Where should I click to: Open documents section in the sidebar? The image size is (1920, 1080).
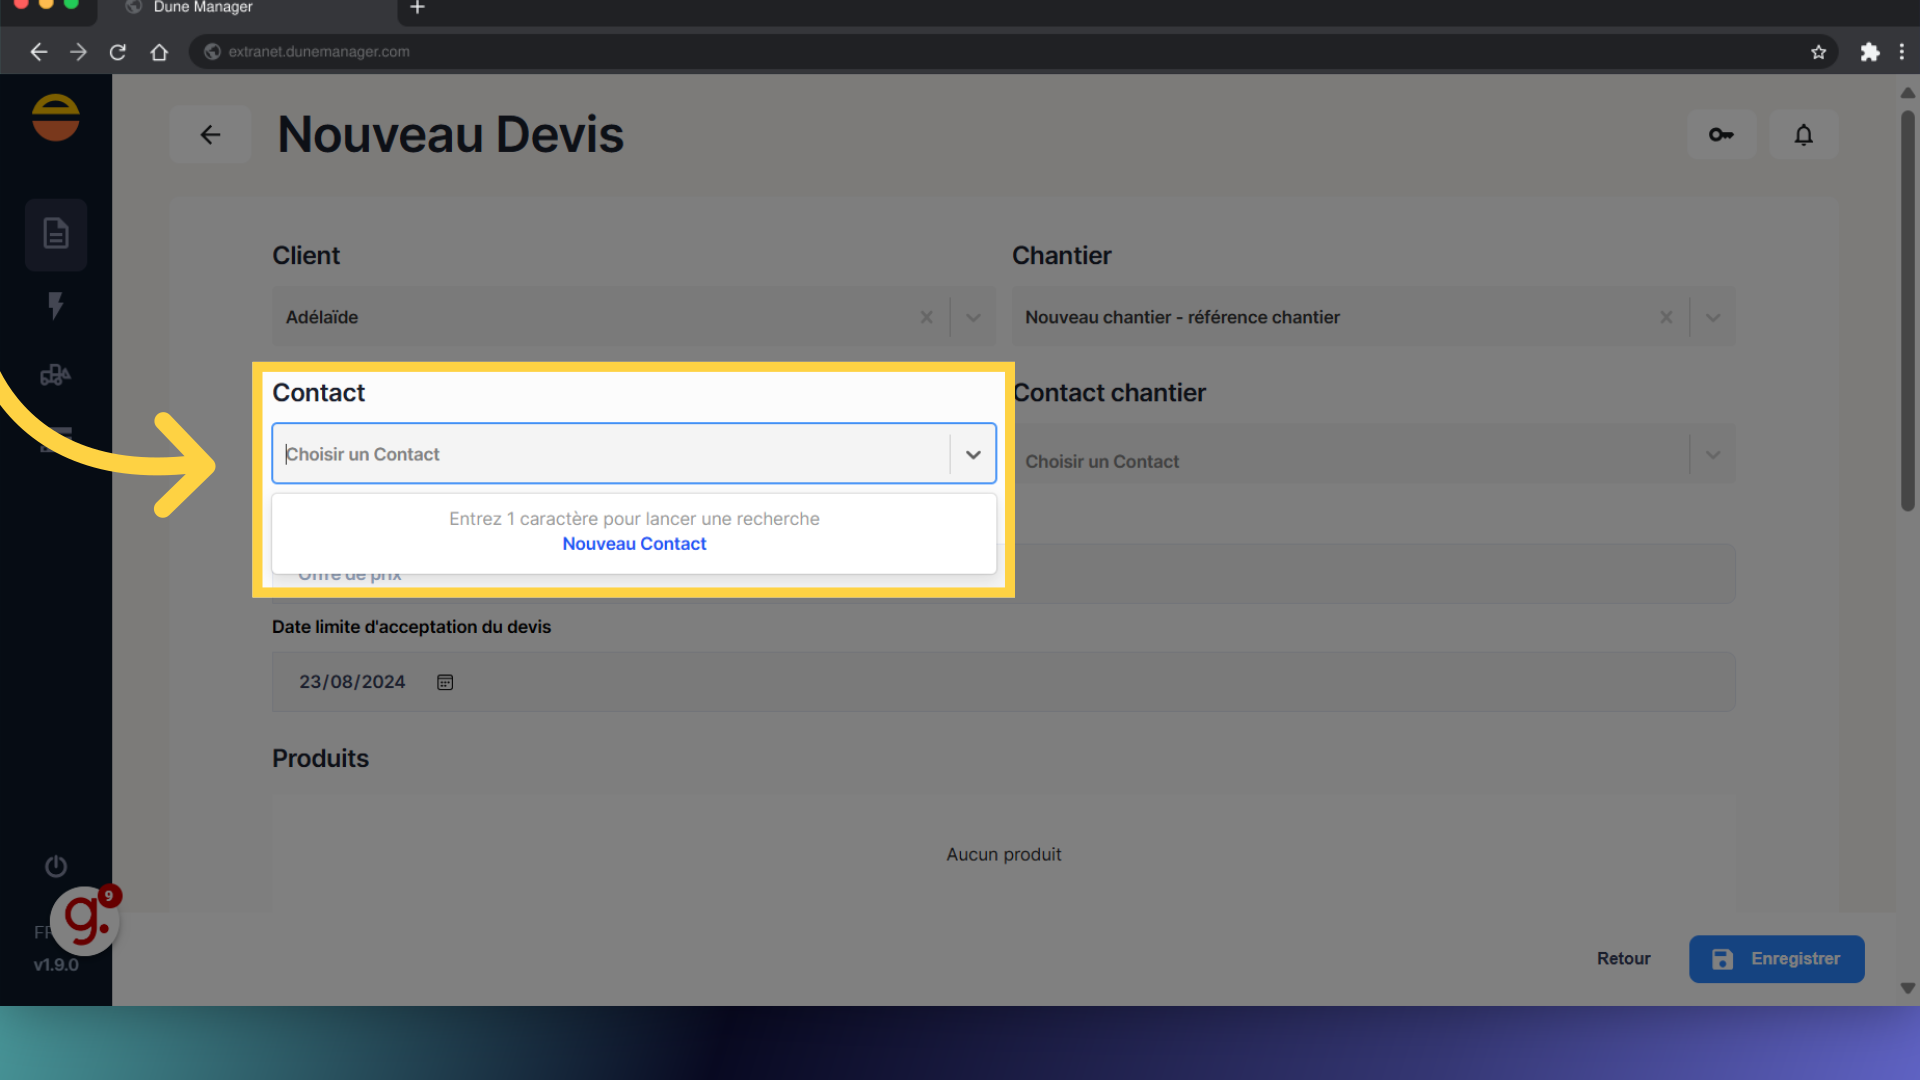(x=56, y=234)
